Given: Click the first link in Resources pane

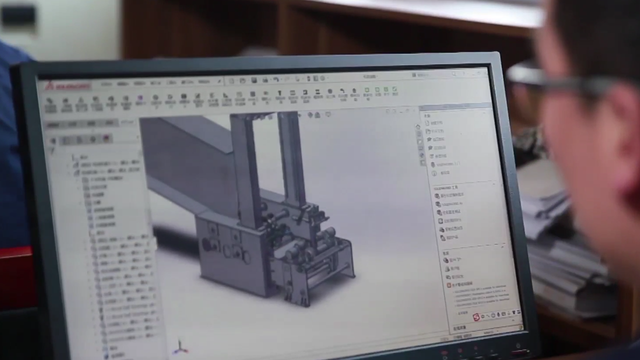Looking at the screenshot, I should click(x=451, y=259).
